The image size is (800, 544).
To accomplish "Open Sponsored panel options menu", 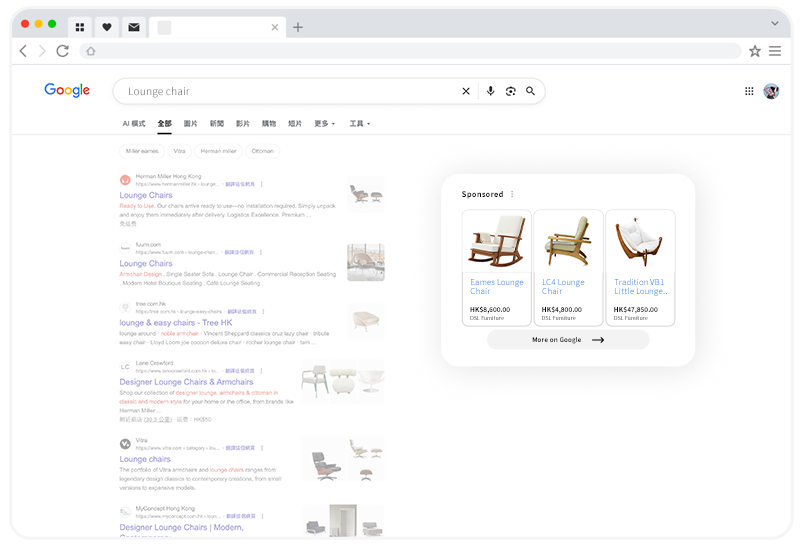I will click(x=512, y=194).
